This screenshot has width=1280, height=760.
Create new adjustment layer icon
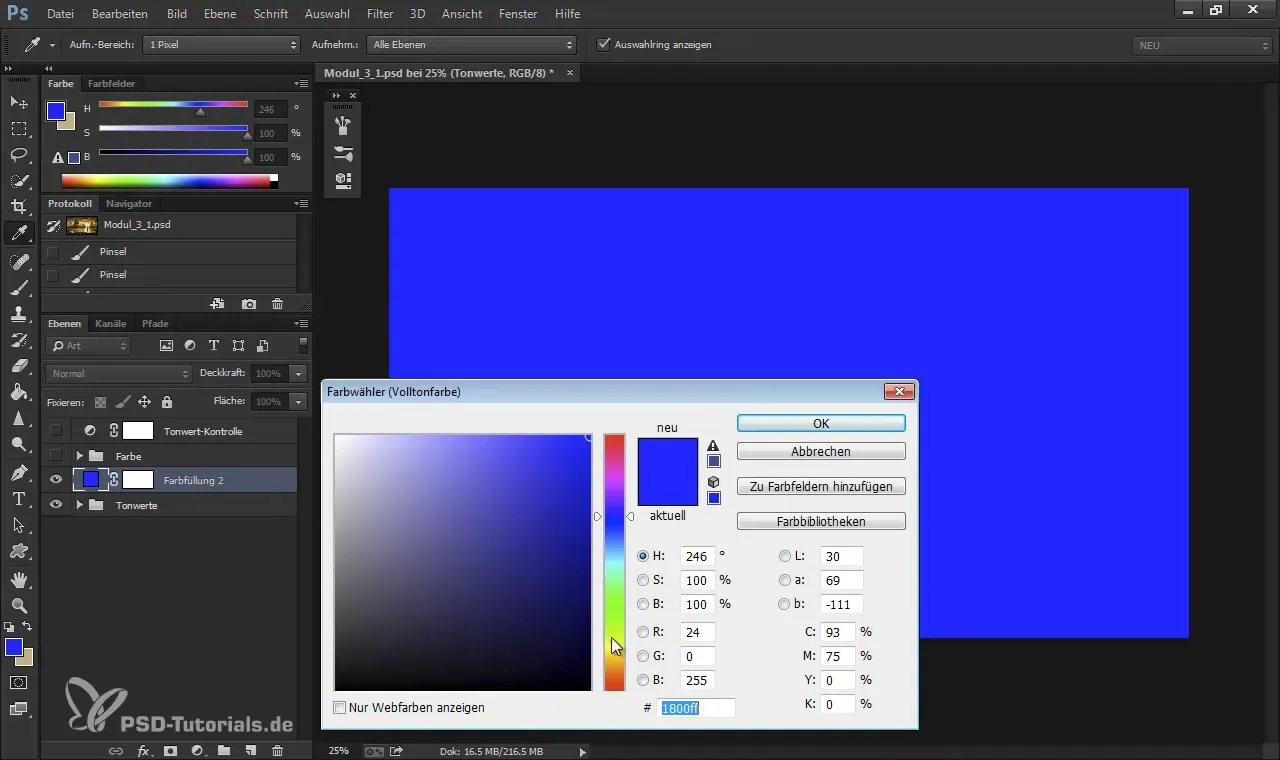[x=197, y=750]
